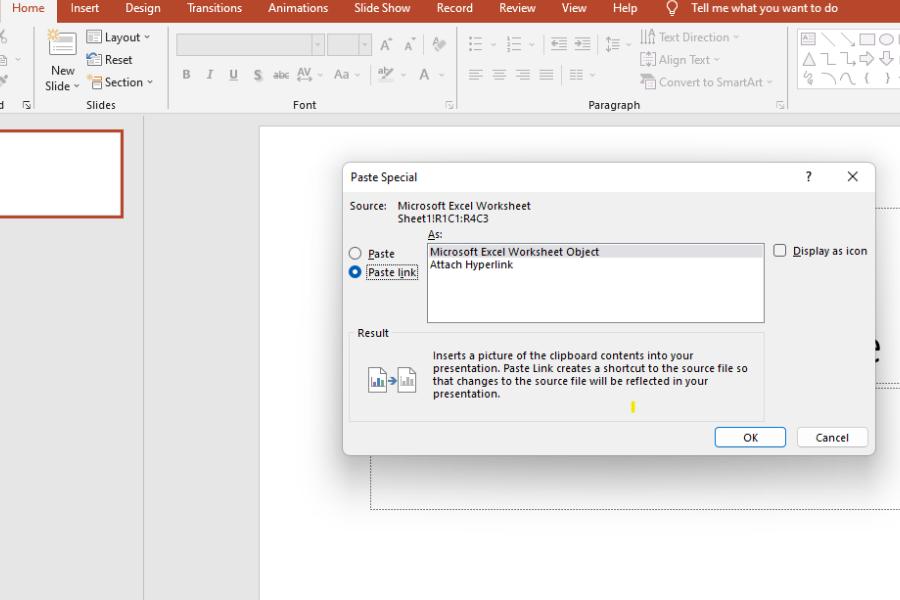Enable the Display as icon checkbox
The width and height of the screenshot is (900, 600).
779,250
